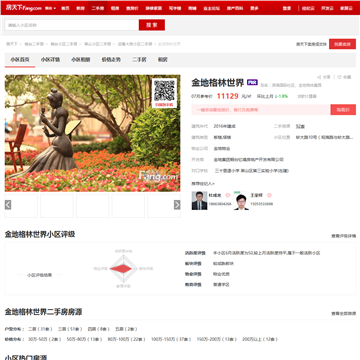
Task: Open 房产百科 in the top navigation
Action: (235, 8)
